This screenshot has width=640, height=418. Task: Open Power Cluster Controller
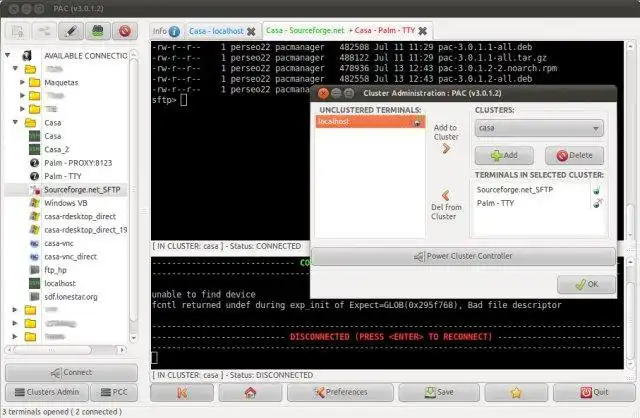coord(463,256)
